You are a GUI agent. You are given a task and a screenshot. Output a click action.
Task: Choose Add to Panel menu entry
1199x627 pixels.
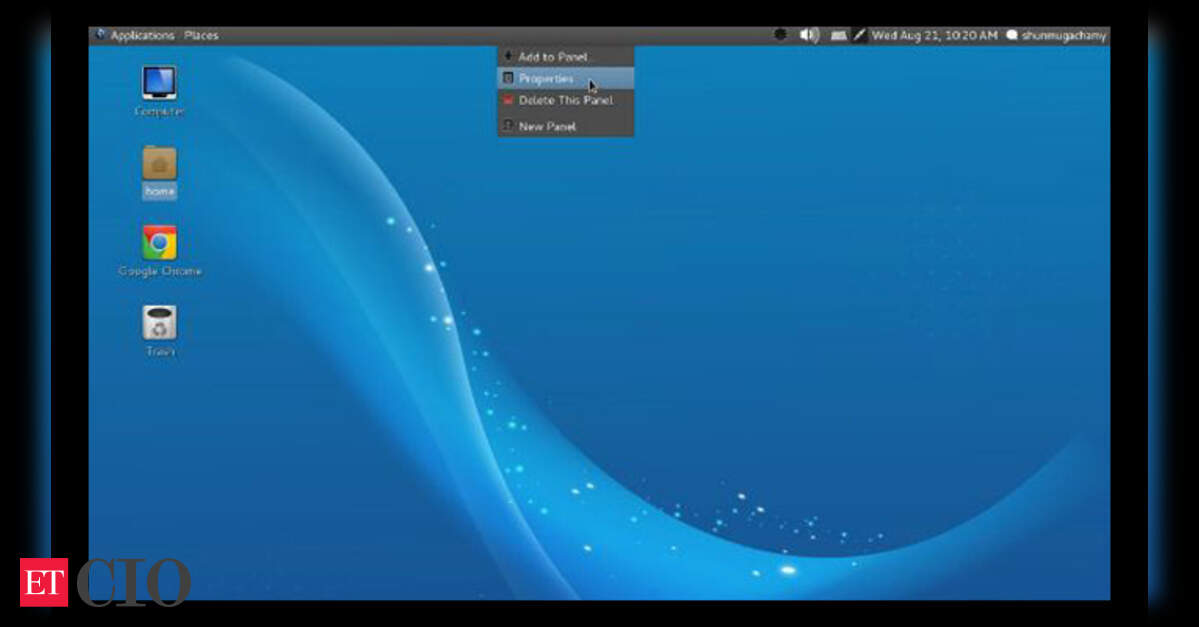pos(552,57)
